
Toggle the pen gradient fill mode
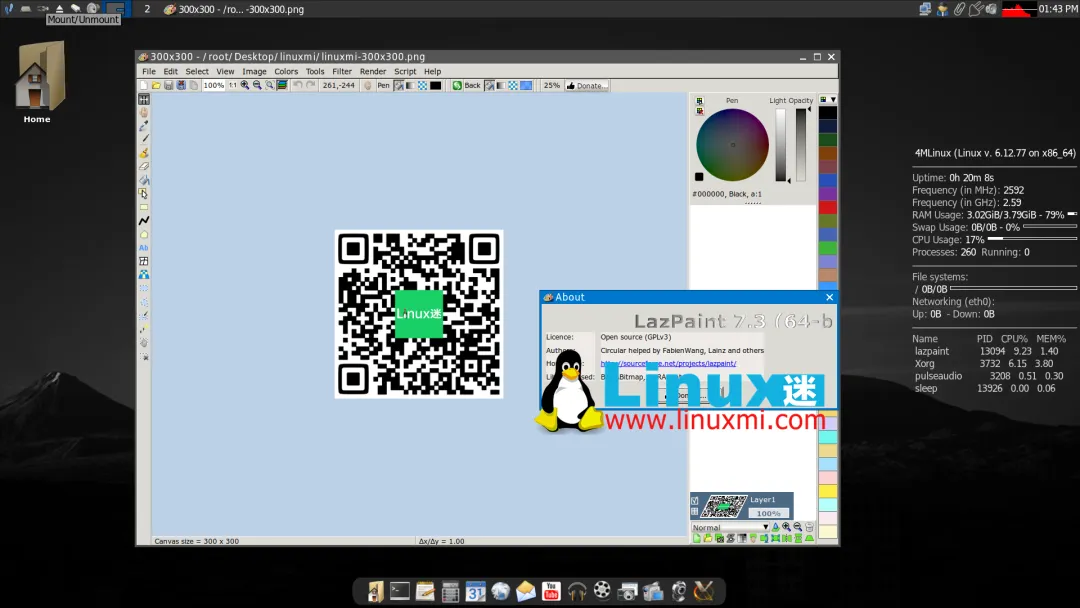pyautogui.click(x=411, y=85)
